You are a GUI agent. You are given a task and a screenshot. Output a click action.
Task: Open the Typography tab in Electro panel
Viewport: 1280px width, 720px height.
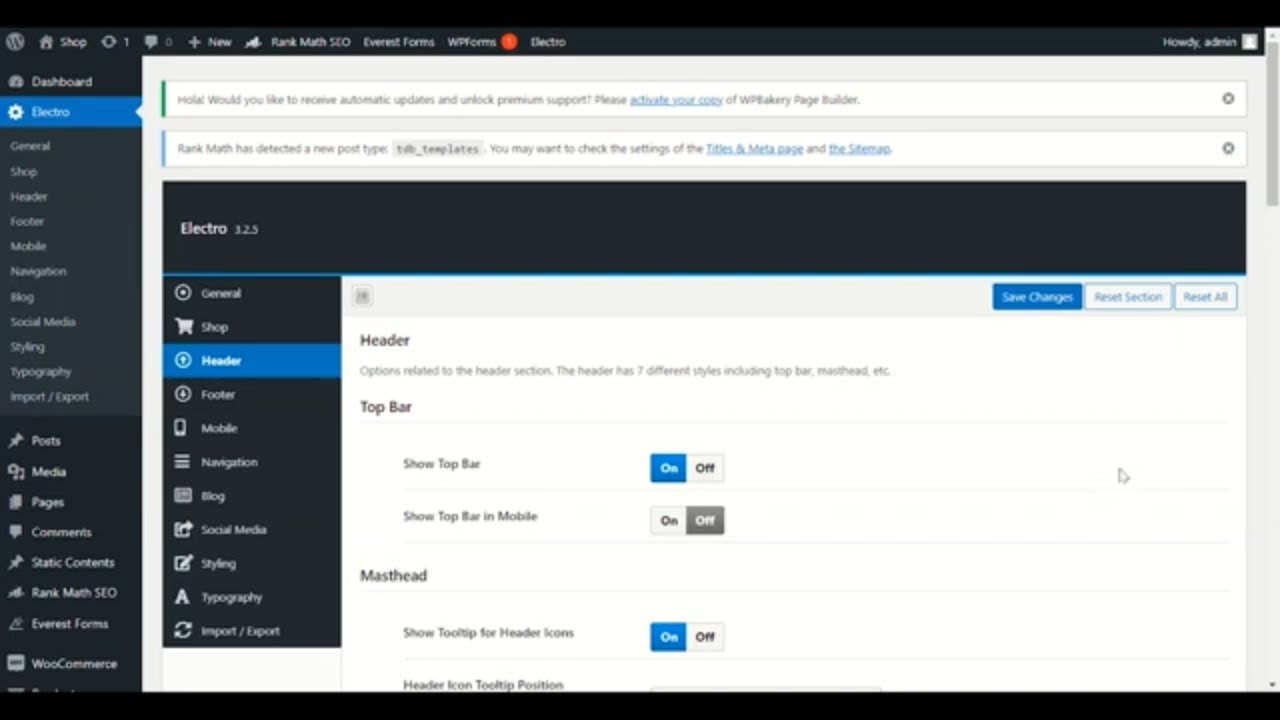coord(252,597)
